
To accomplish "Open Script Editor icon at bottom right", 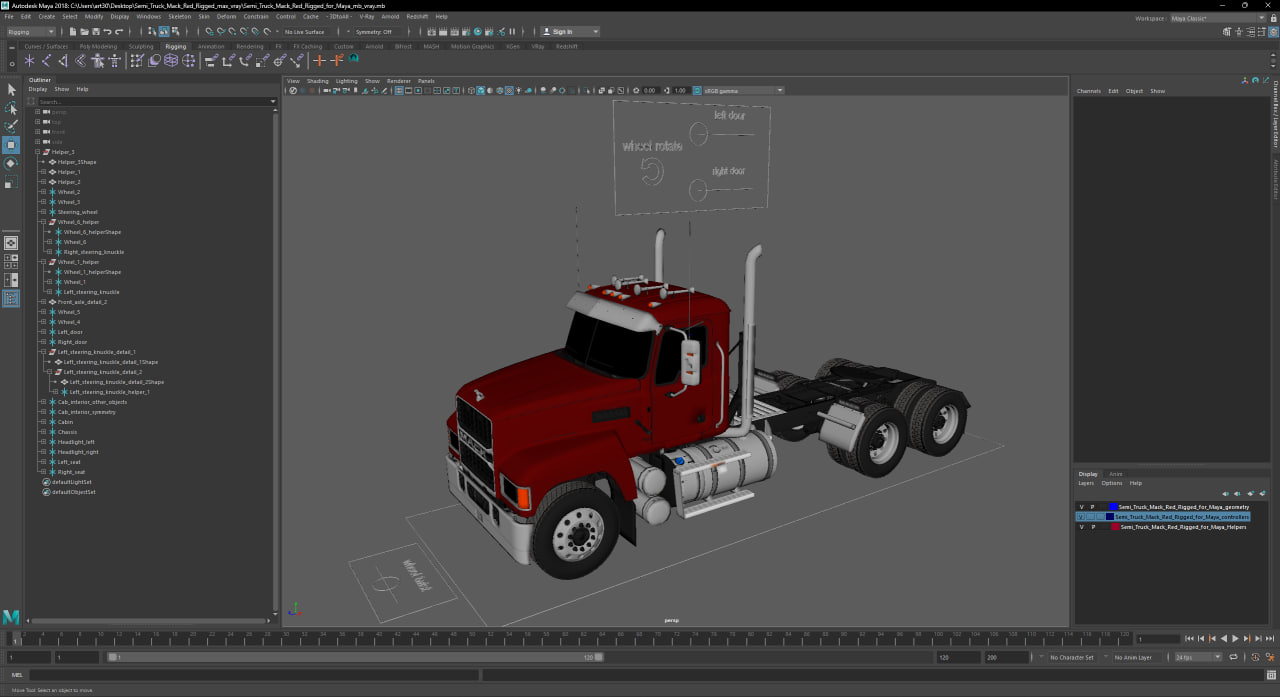I will (x=1270, y=675).
